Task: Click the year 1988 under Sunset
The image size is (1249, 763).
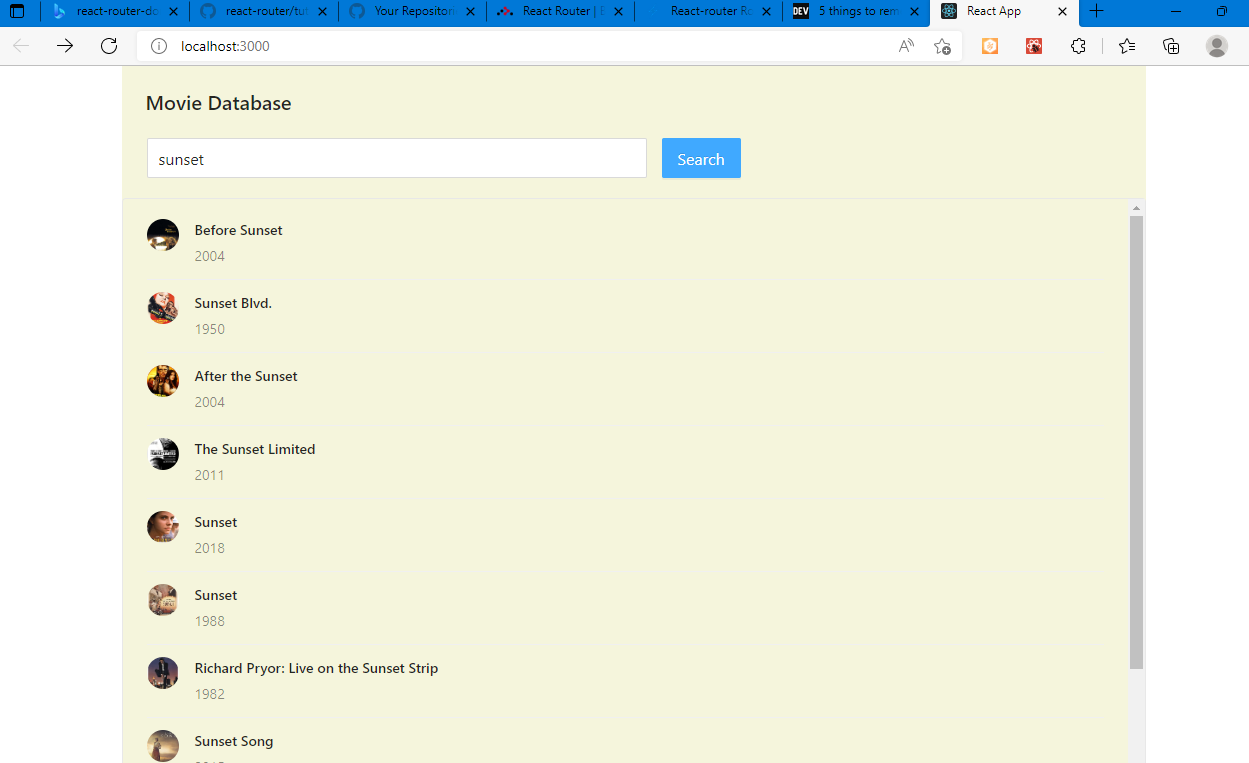Action: (210, 621)
